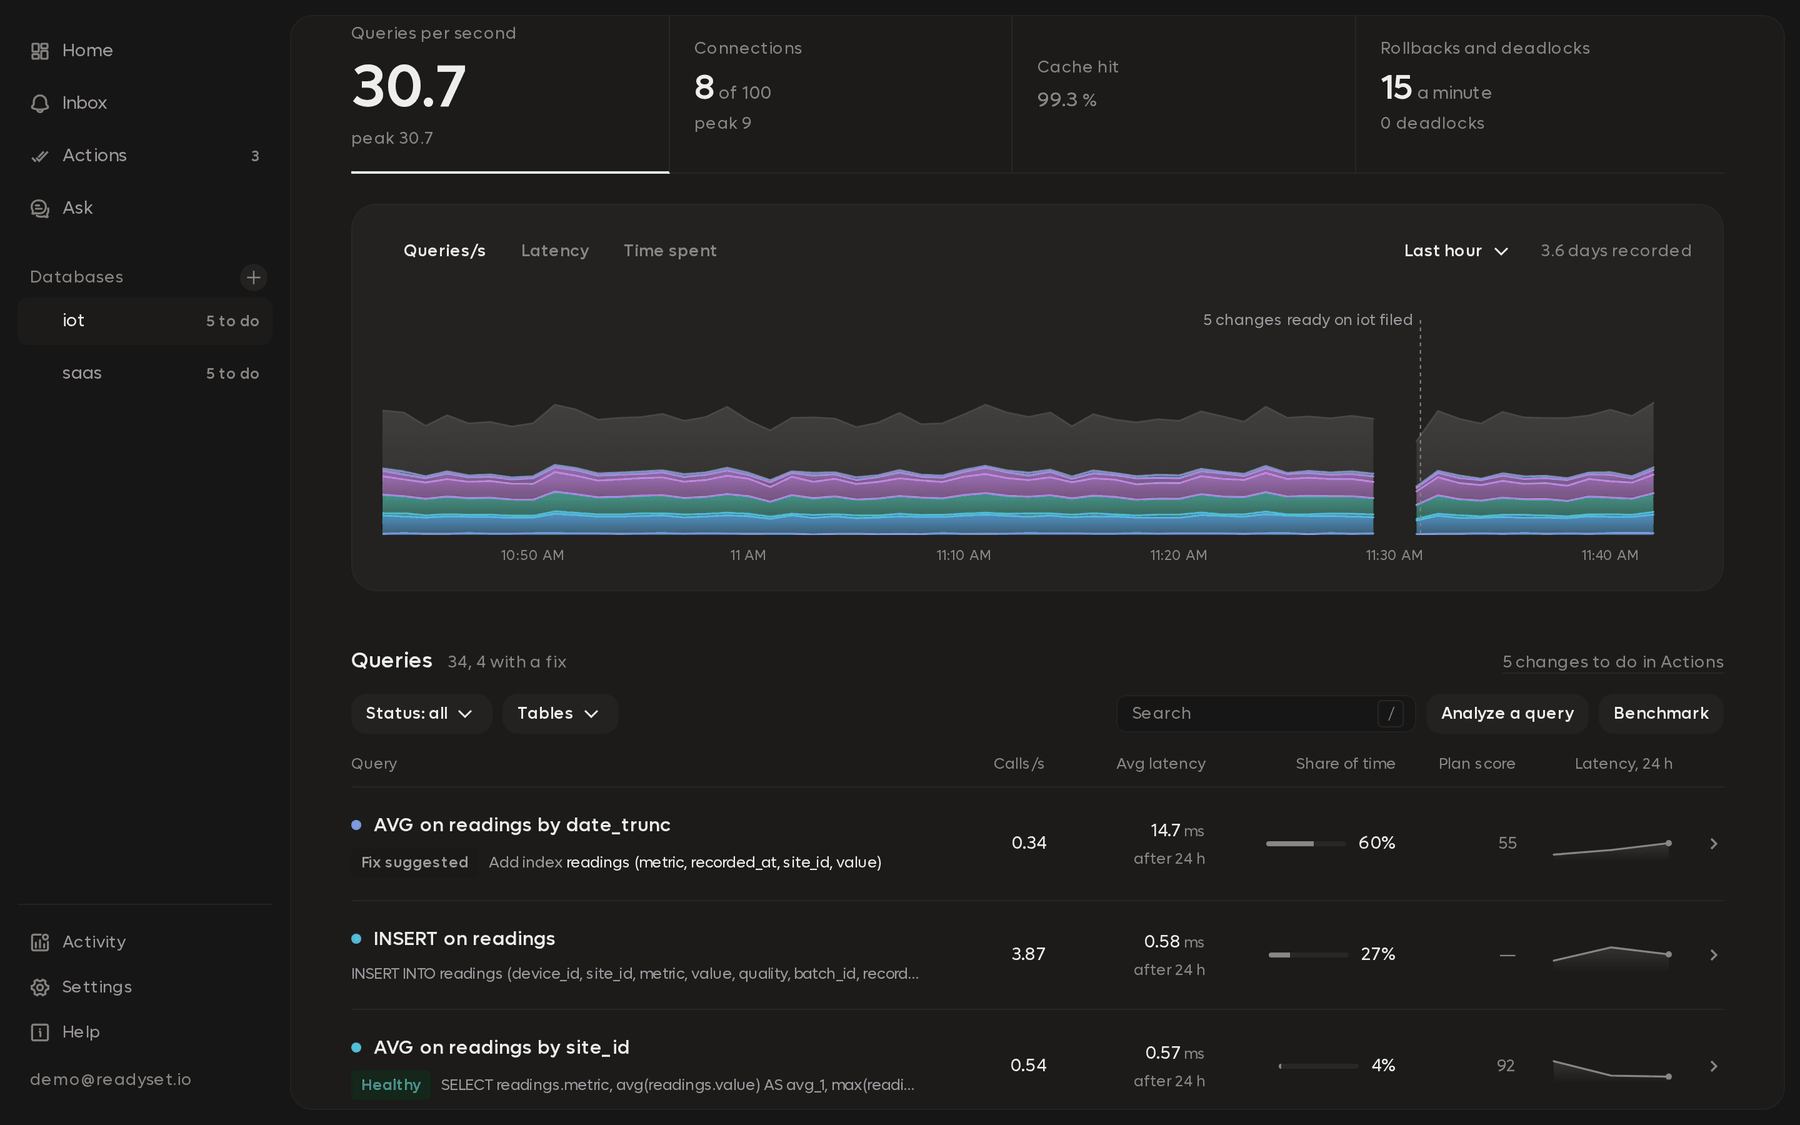Click the Ask chat bubble icon
This screenshot has height=1125, width=1800.
(x=40, y=208)
